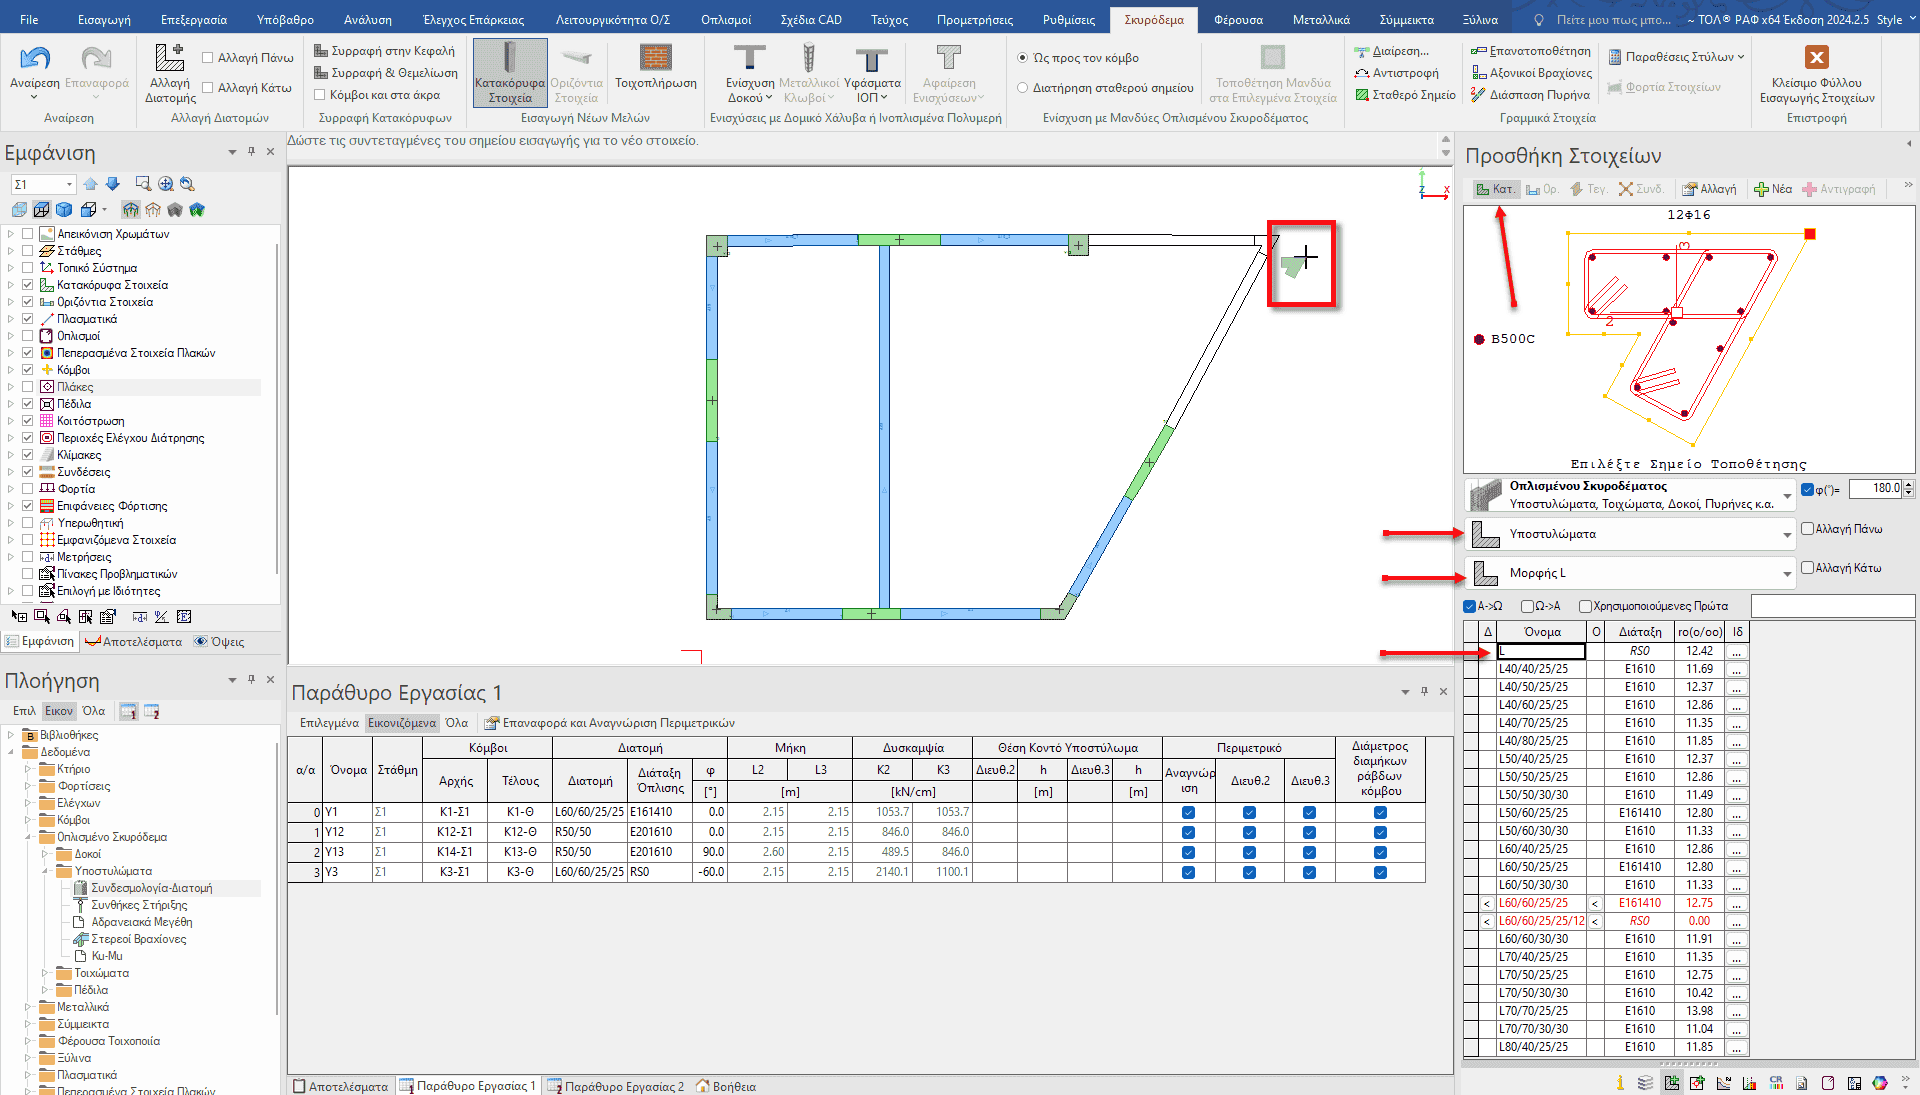The width and height of the screenshot is (1920, 1095).
Task: Toggle Πλάκες layer visibility checkbox
Action: [28, 387]
